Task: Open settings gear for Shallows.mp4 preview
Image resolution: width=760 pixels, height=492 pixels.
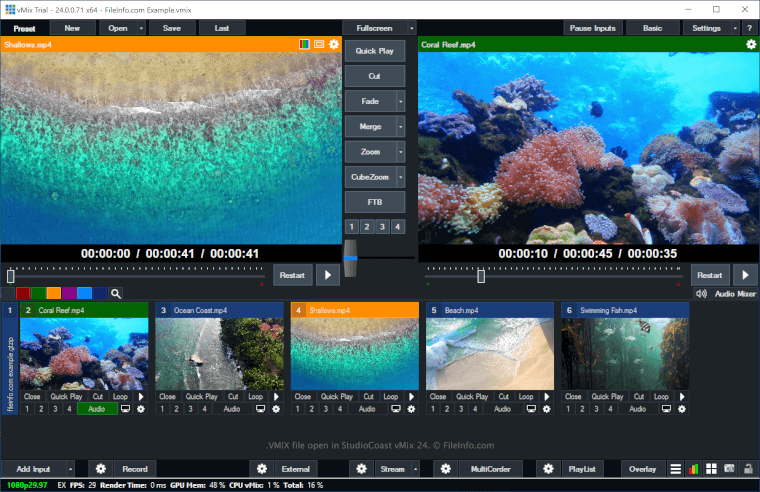Action: 334,45
